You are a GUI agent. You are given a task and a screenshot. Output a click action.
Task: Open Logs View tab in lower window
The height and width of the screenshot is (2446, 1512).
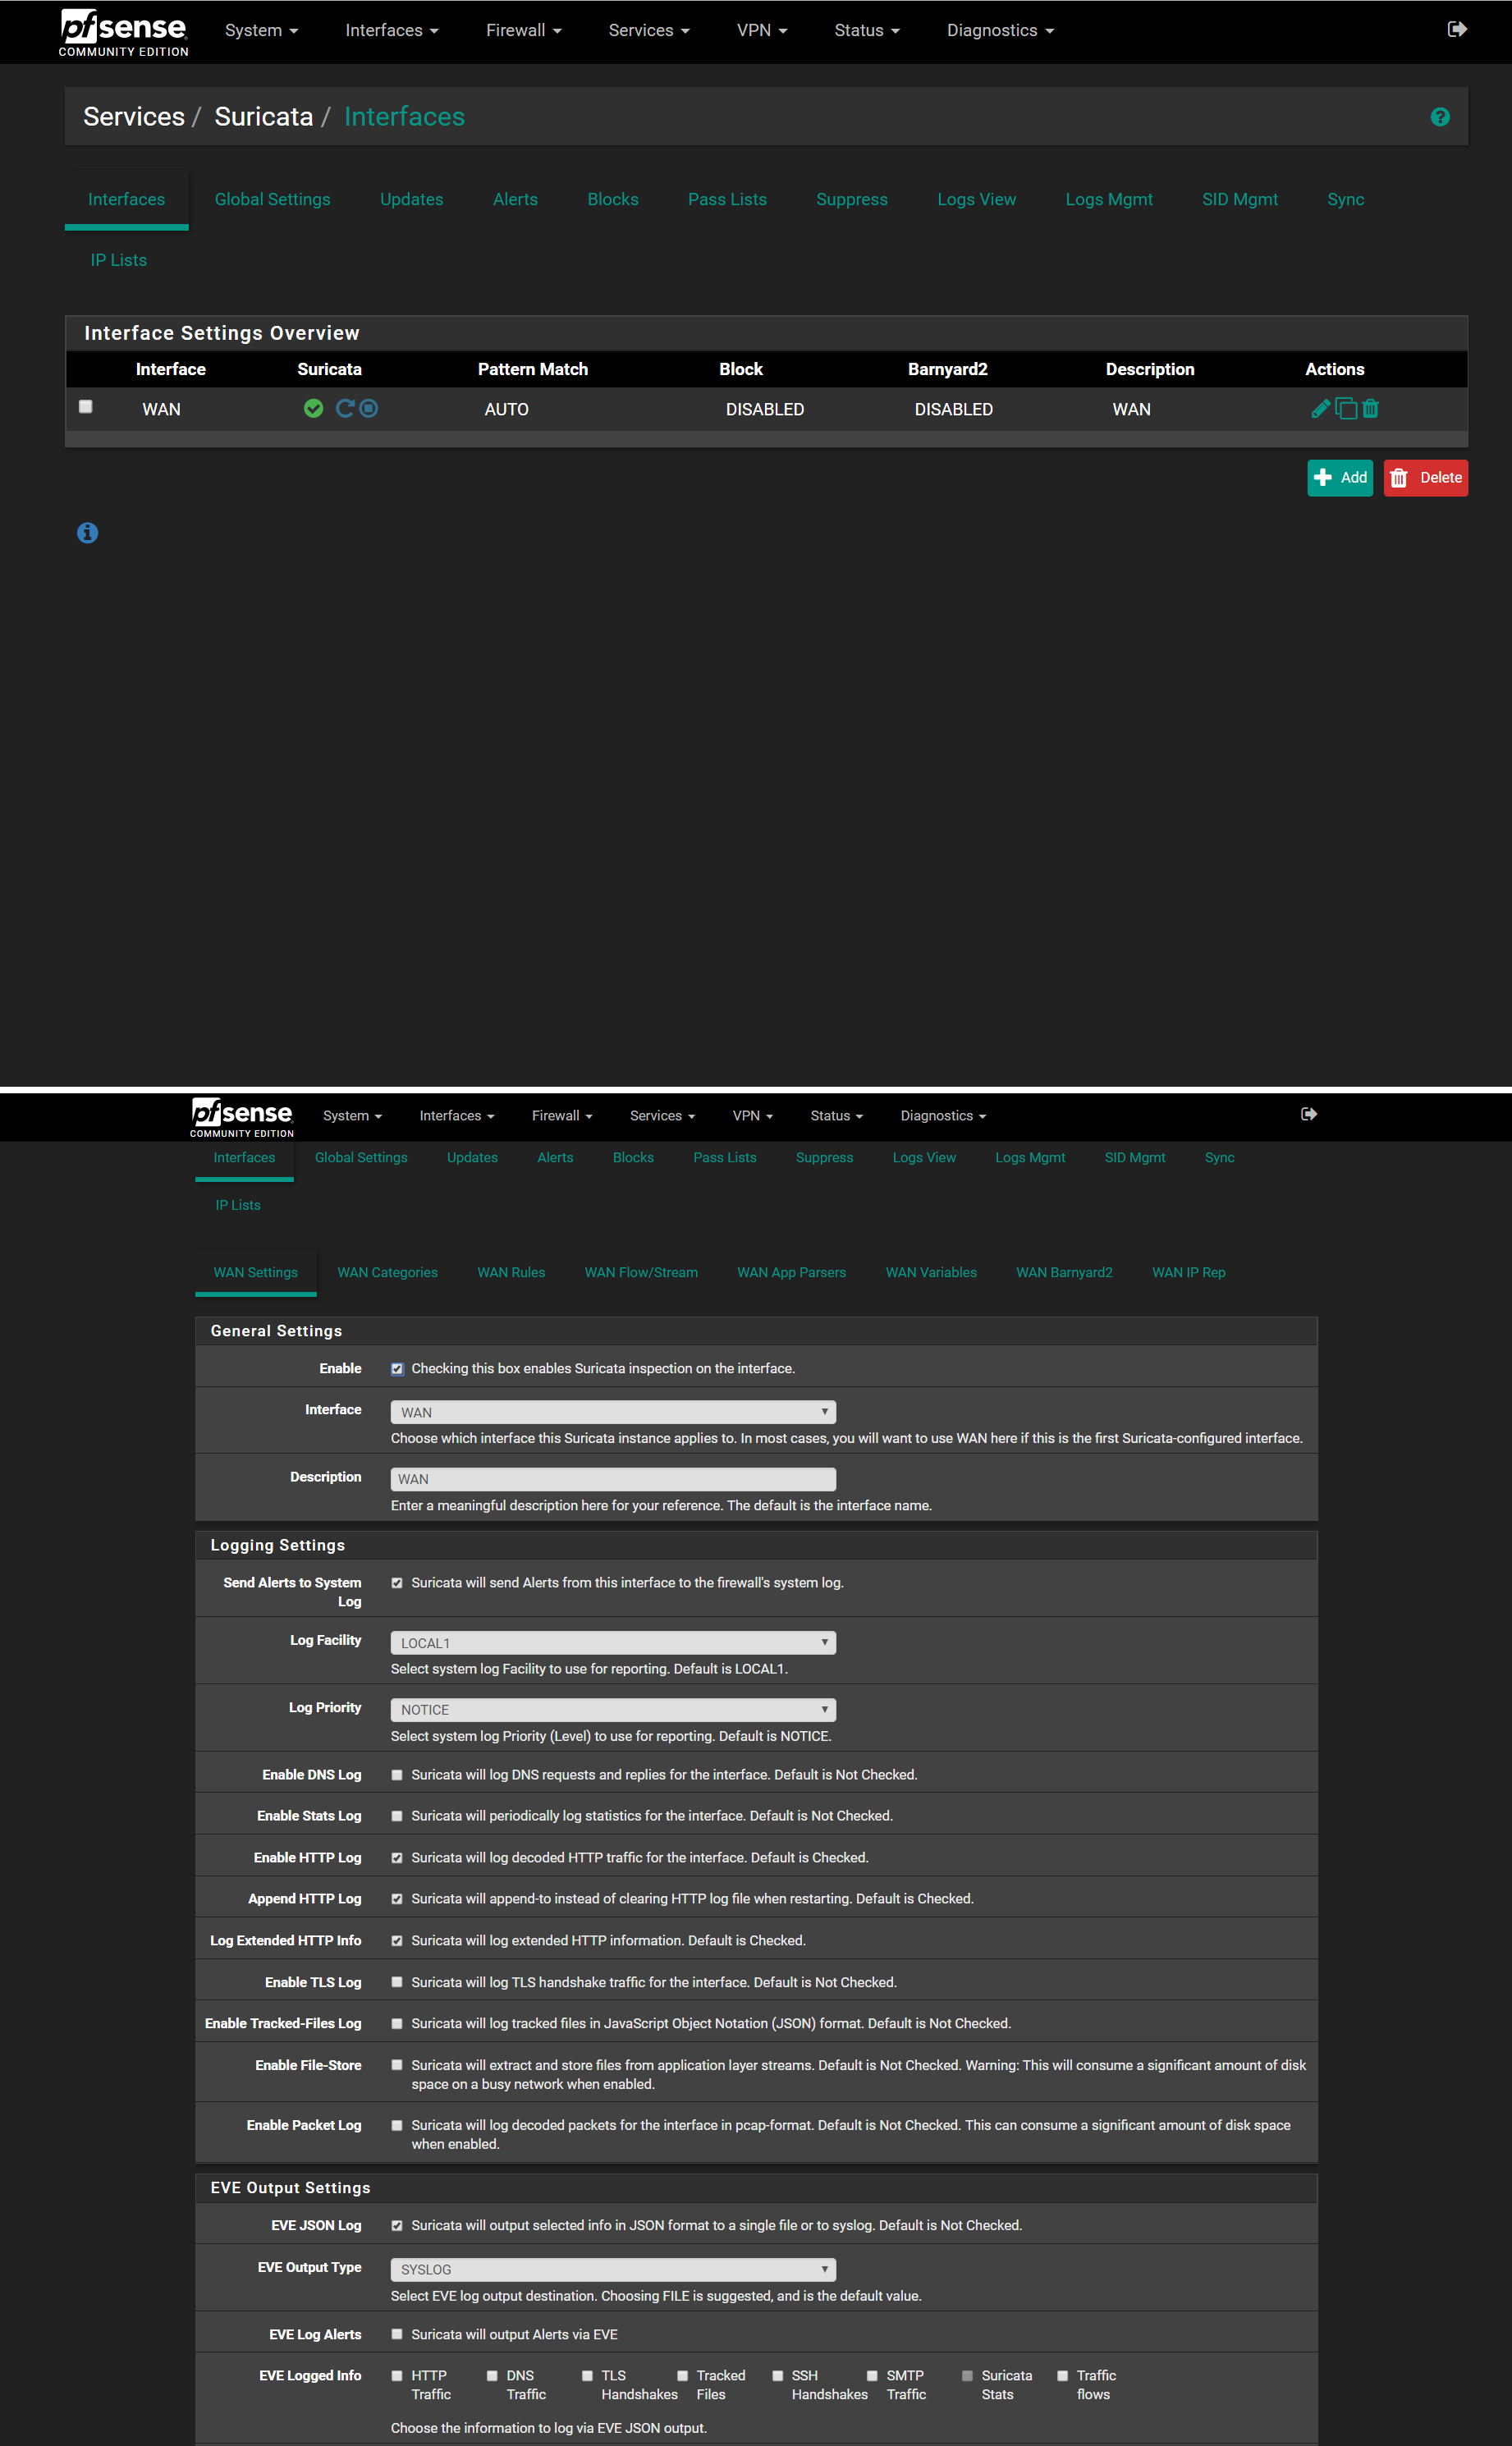924,1158
